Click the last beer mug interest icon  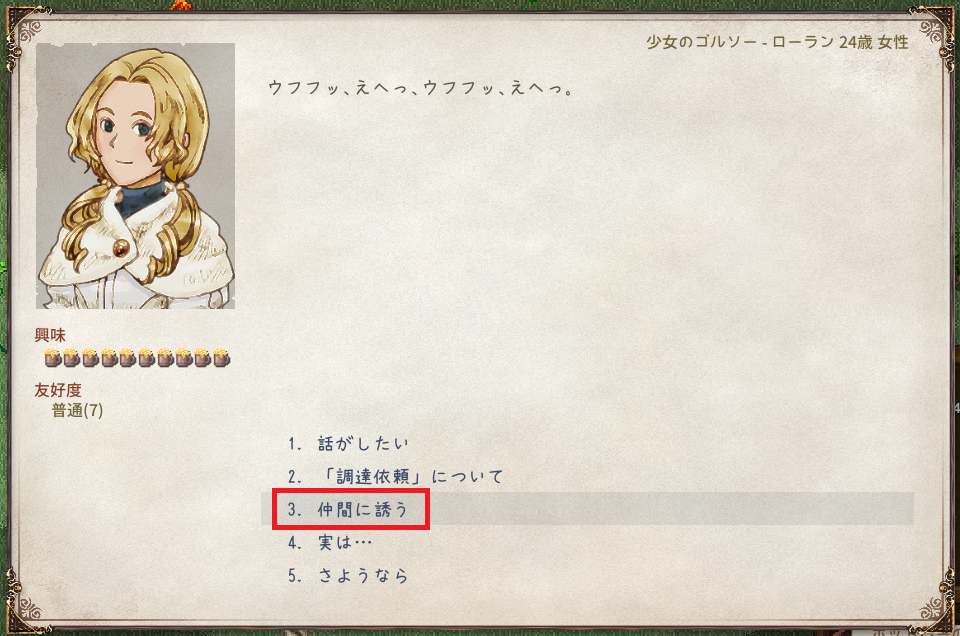[x=221, y=357]
